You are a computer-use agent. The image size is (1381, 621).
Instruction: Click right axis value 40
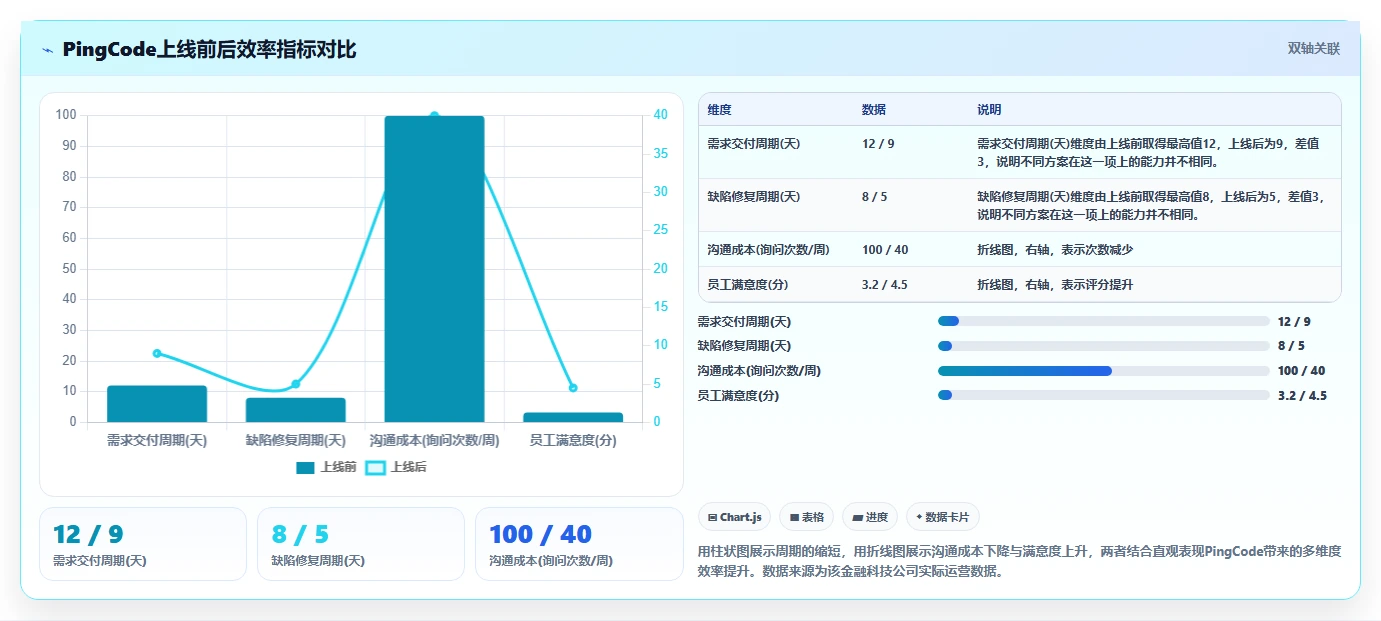[x=660, y=115]
